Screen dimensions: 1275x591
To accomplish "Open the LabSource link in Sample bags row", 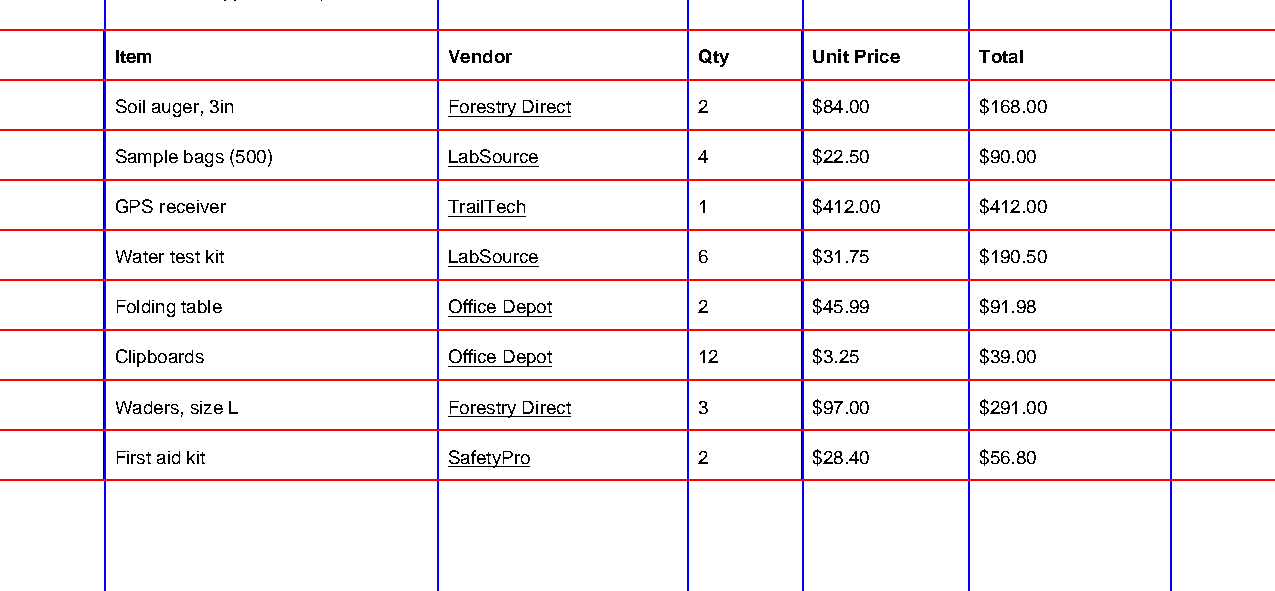I will [493, 157].
